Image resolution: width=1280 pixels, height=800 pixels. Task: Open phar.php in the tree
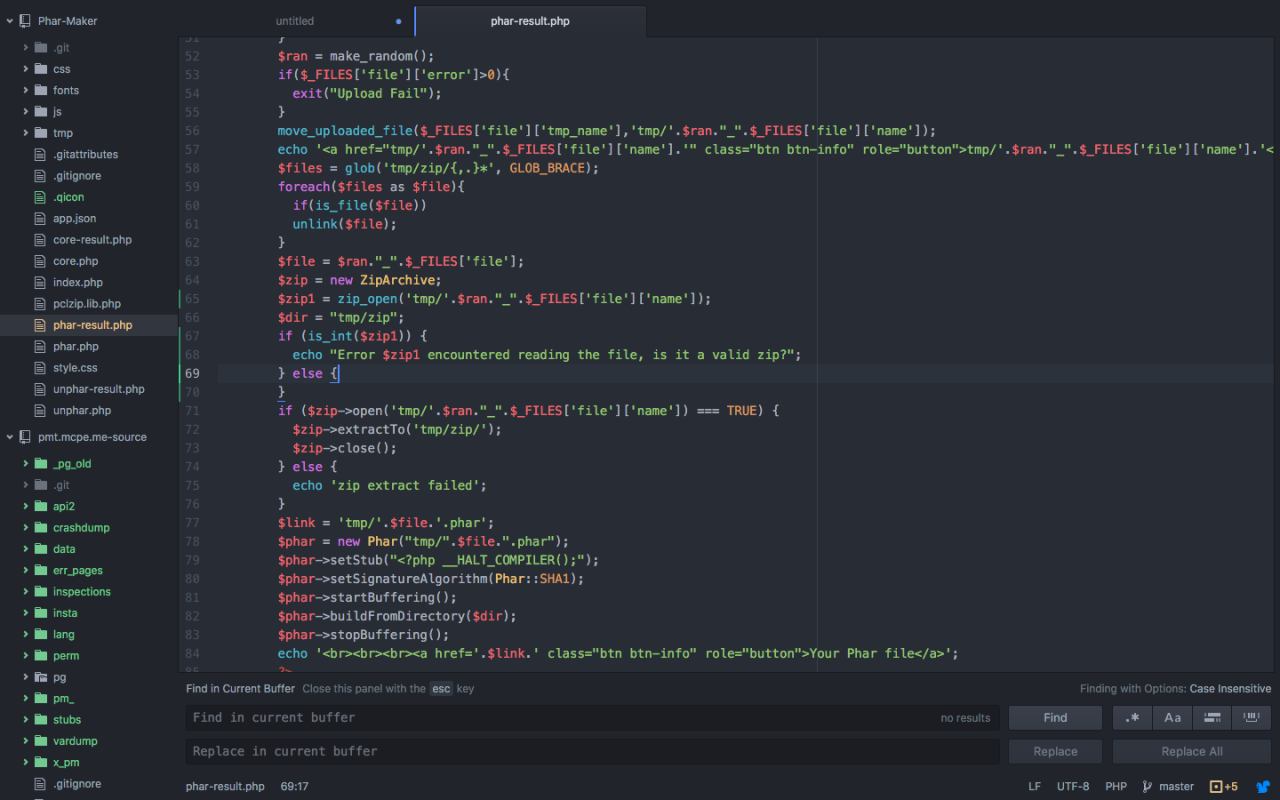coord(76,346)
